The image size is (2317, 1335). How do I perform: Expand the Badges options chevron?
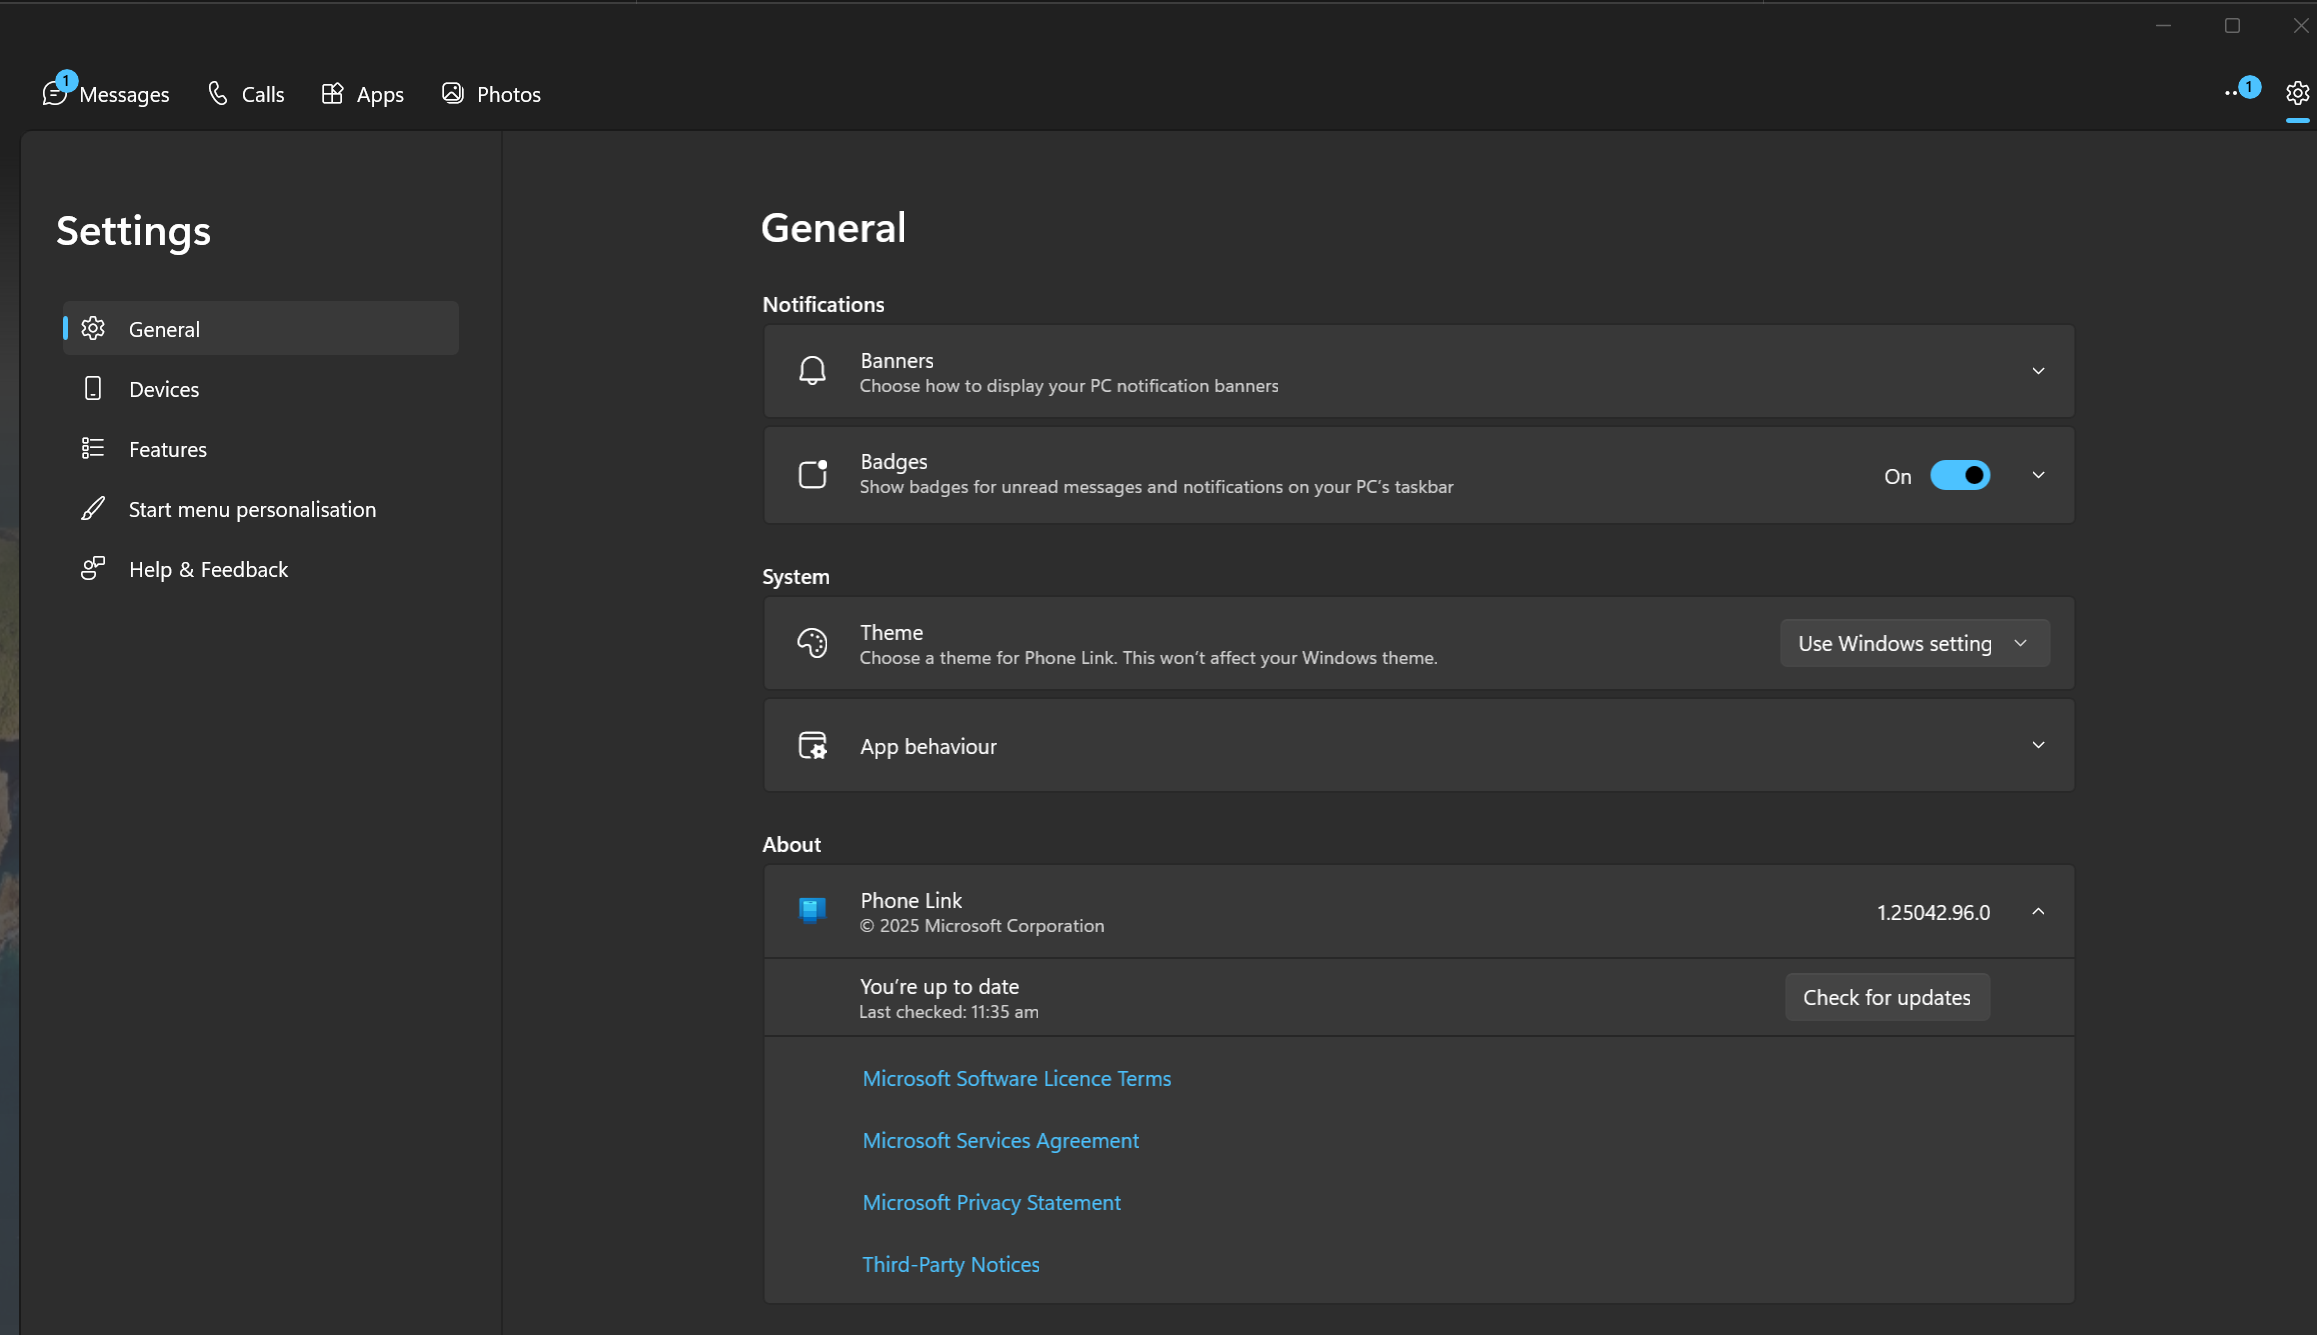(2038, 475)
